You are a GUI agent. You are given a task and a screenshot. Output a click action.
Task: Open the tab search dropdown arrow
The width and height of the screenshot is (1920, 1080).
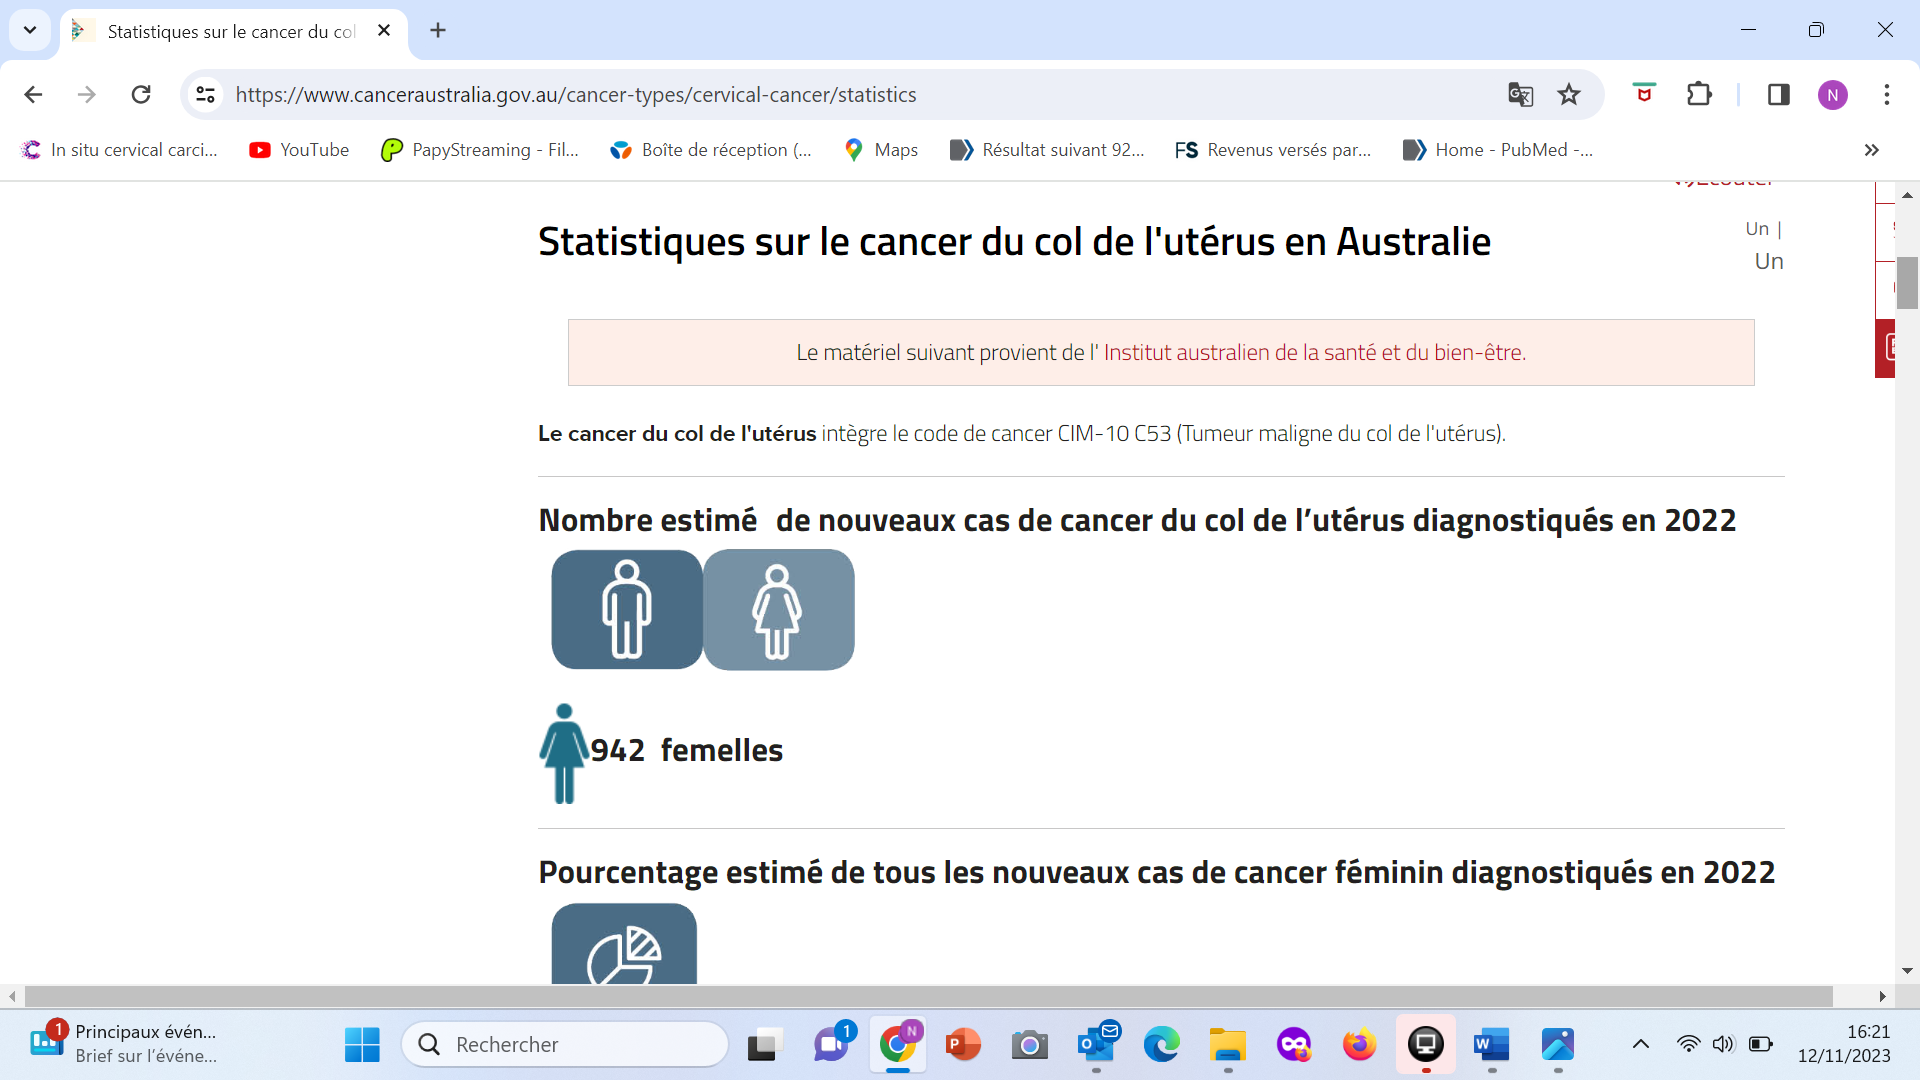coord(30,30)
